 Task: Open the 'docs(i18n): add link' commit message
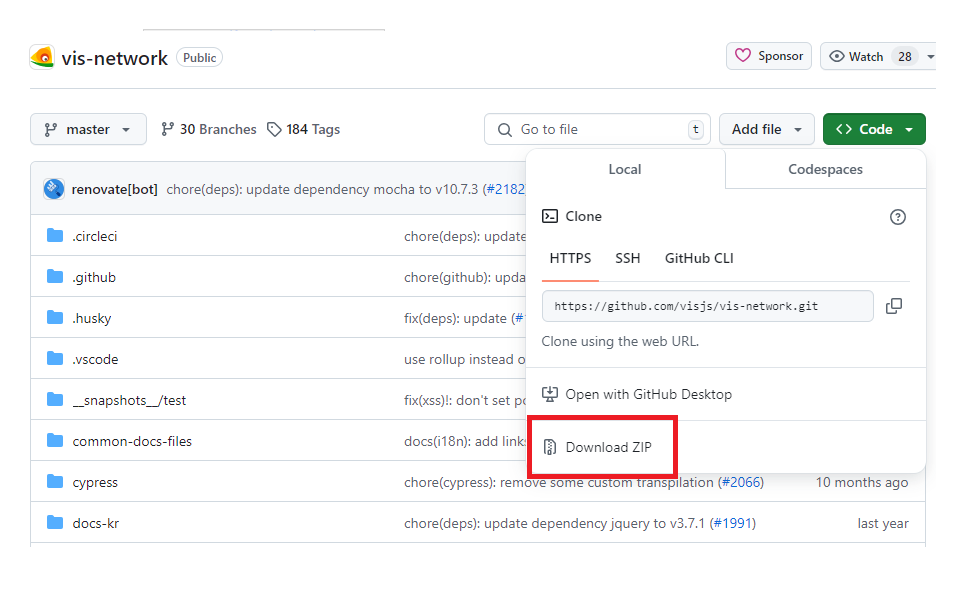464,441
